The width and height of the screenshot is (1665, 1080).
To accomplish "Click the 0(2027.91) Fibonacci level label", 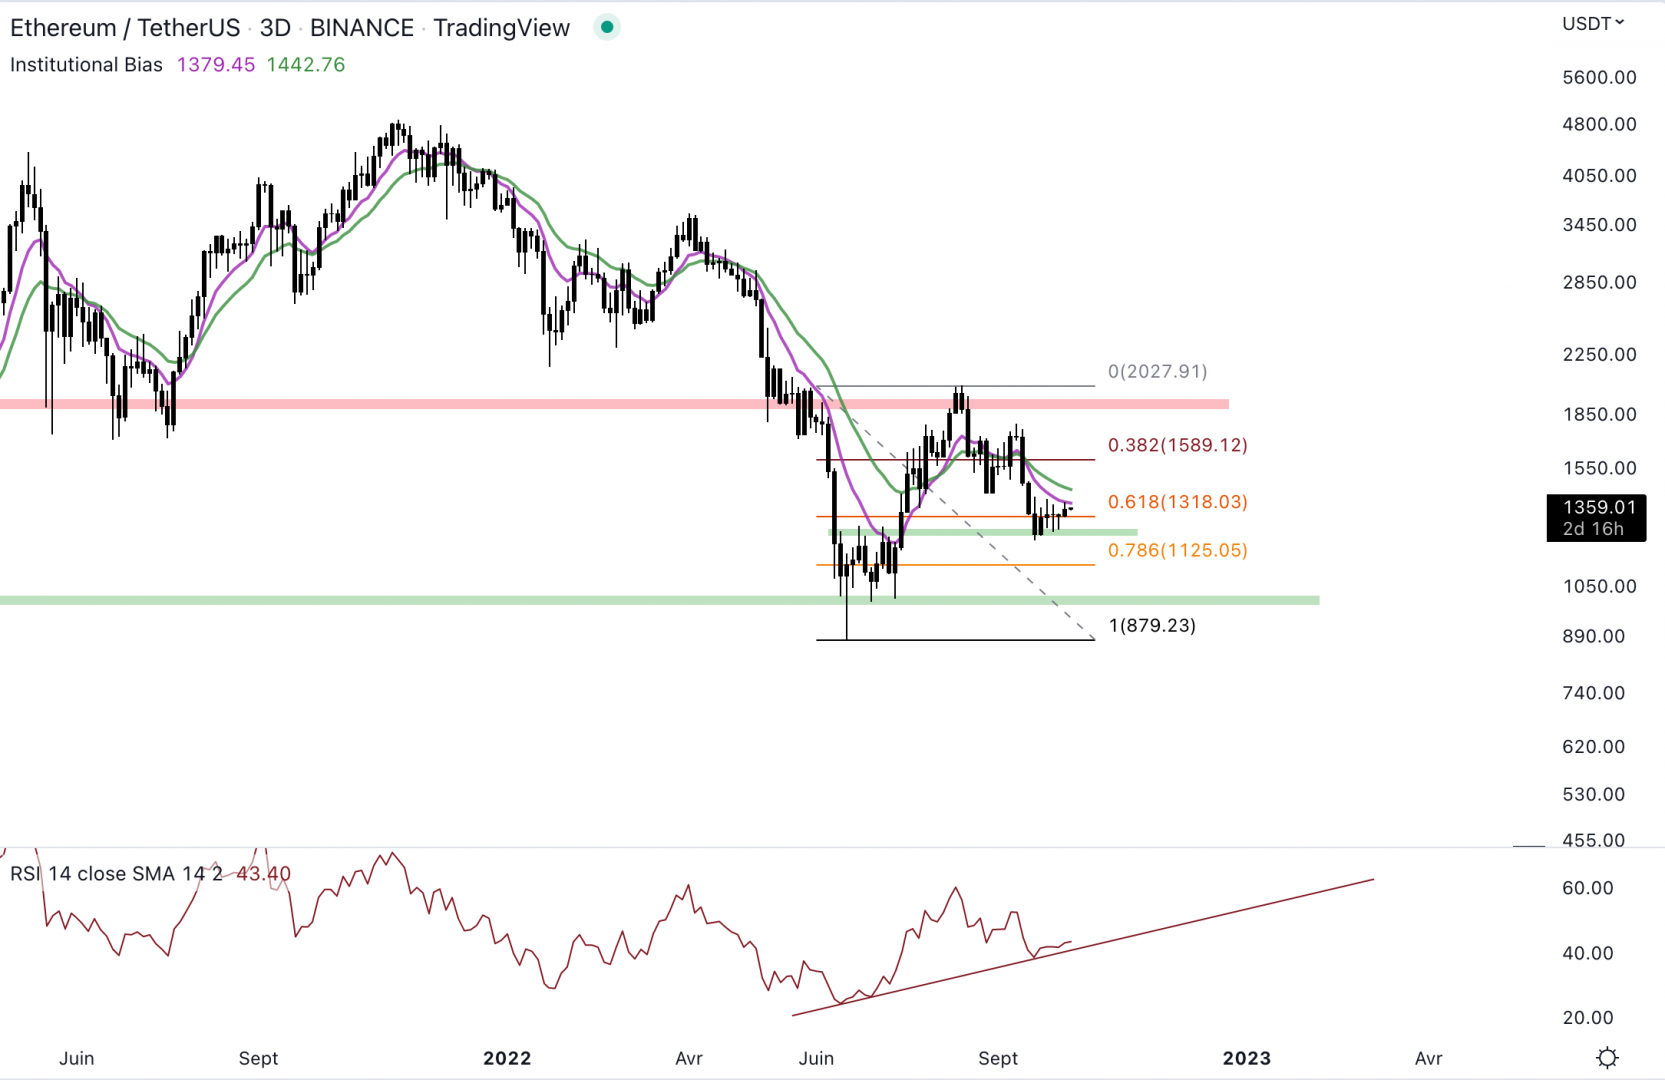I will coord(1157,371).
